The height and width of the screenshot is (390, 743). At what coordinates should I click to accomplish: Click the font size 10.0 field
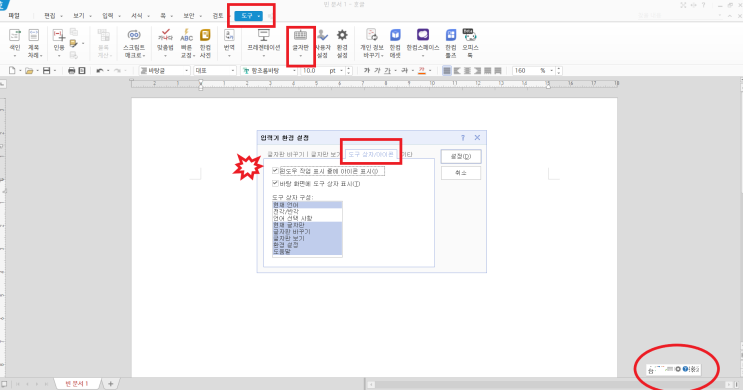315,71
